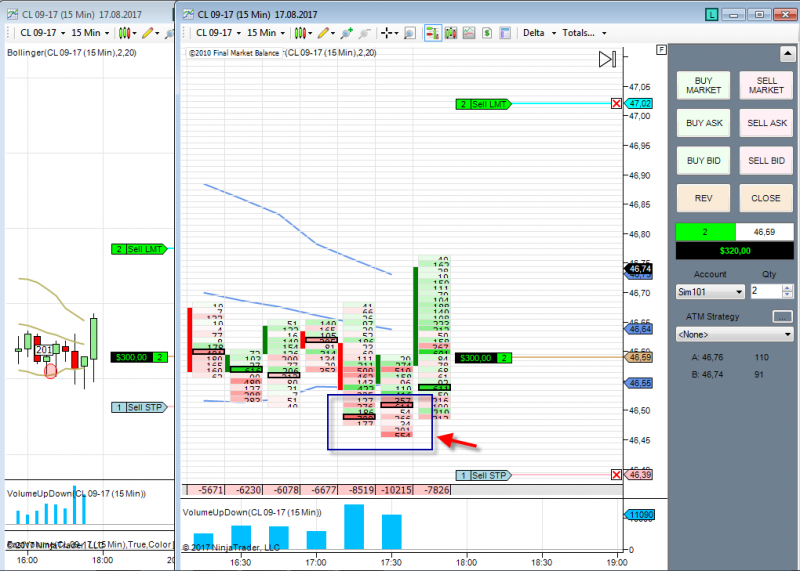Click the CLOSE position button
This screenshot has width=800, height=571.
click(x=766, y=198)
